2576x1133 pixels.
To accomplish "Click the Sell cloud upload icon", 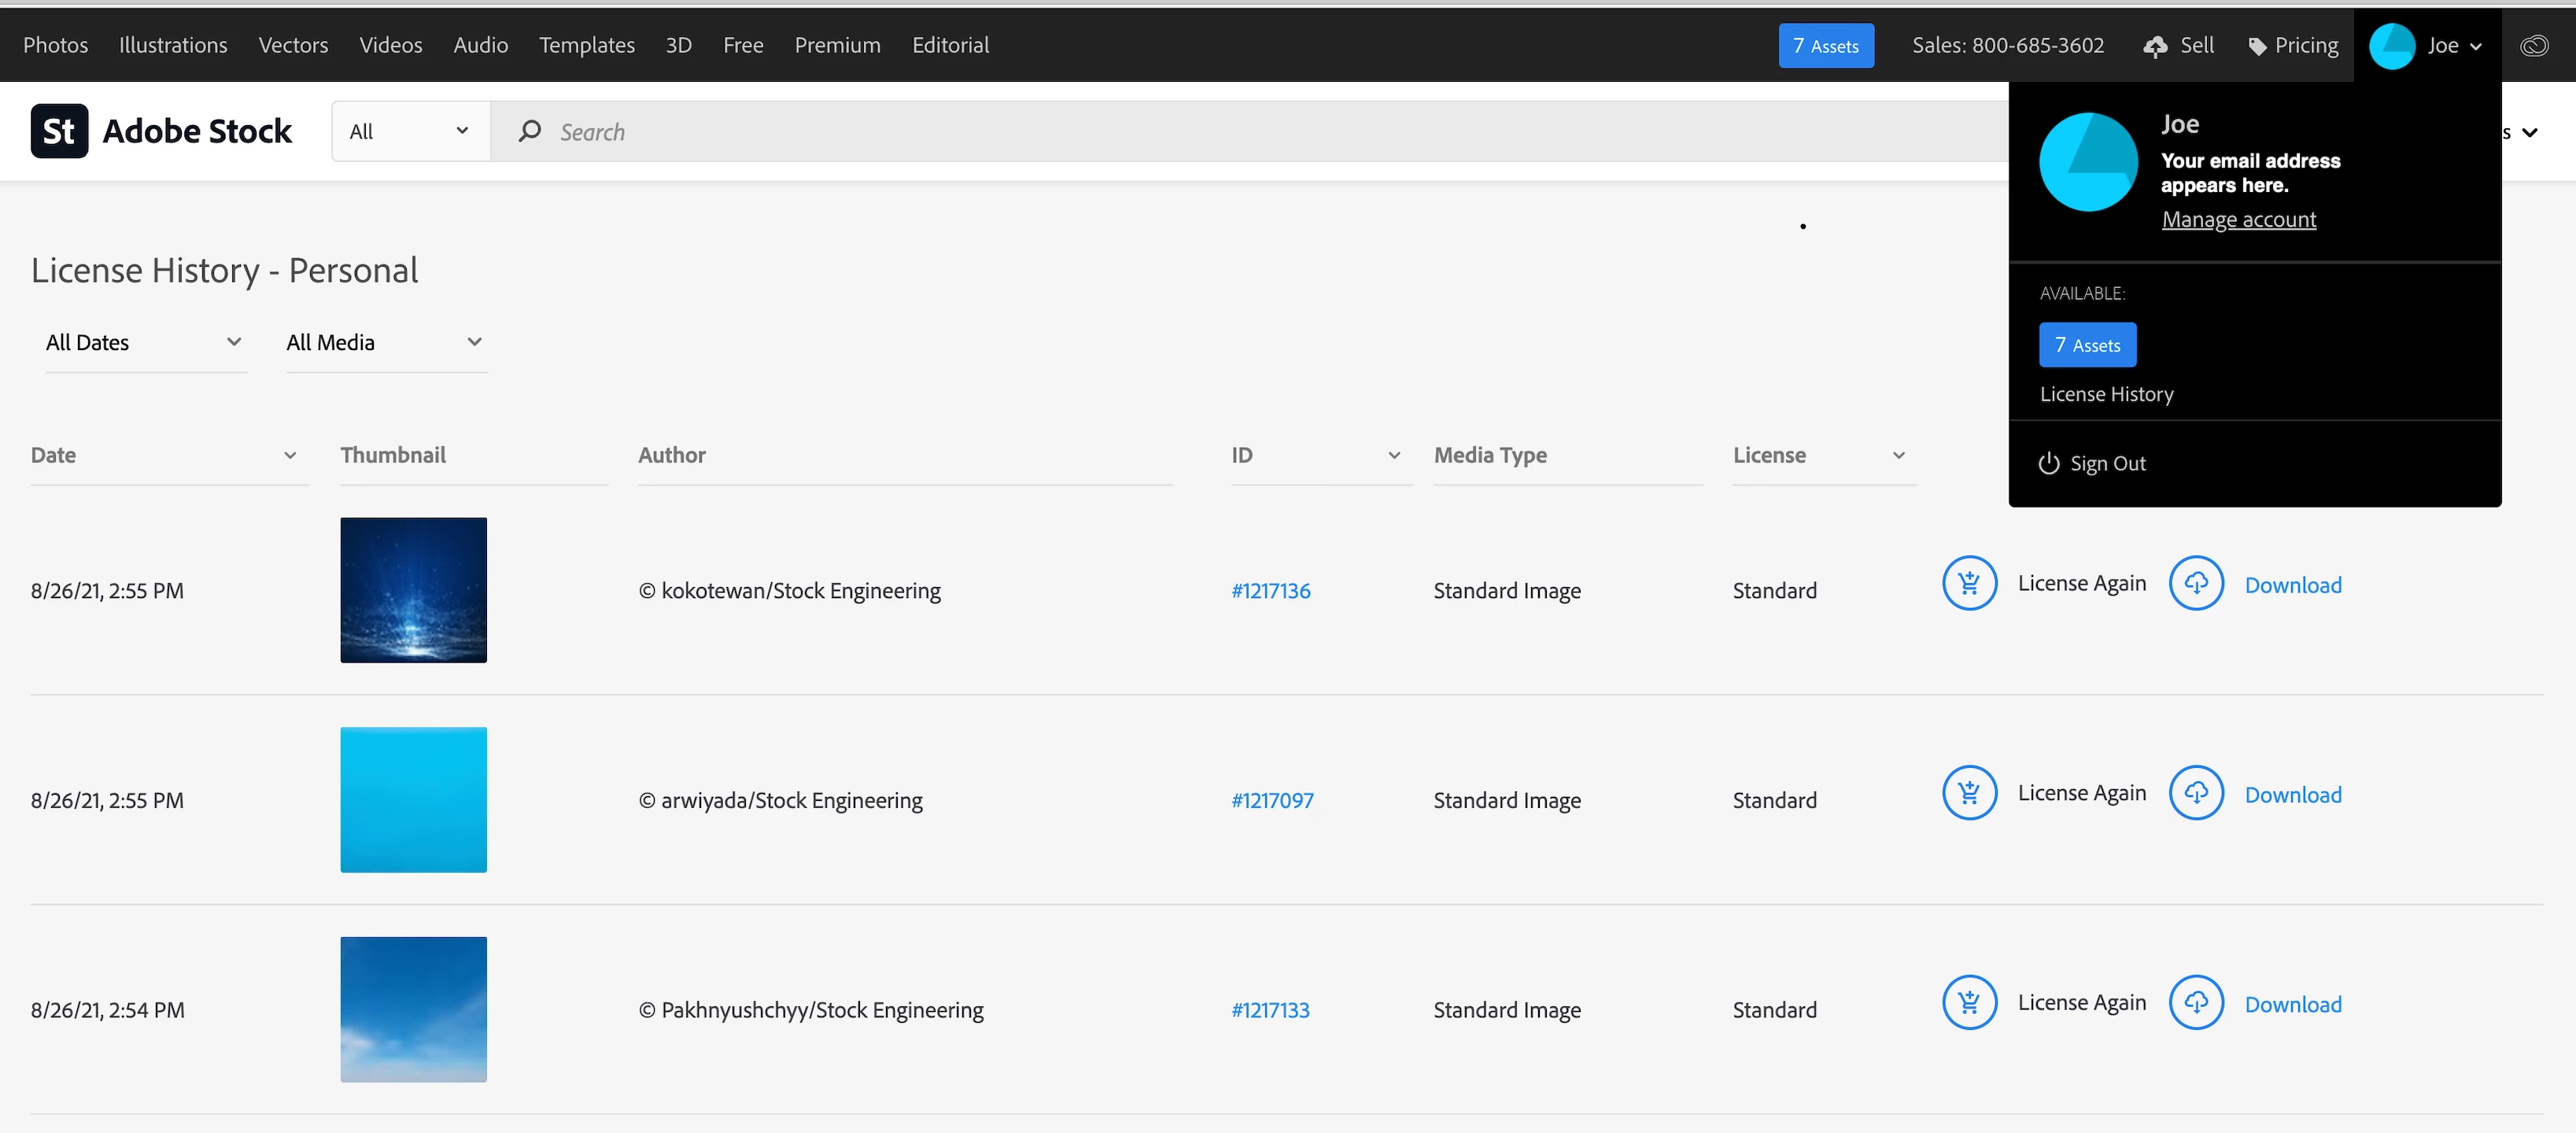I will [2155, 46].
